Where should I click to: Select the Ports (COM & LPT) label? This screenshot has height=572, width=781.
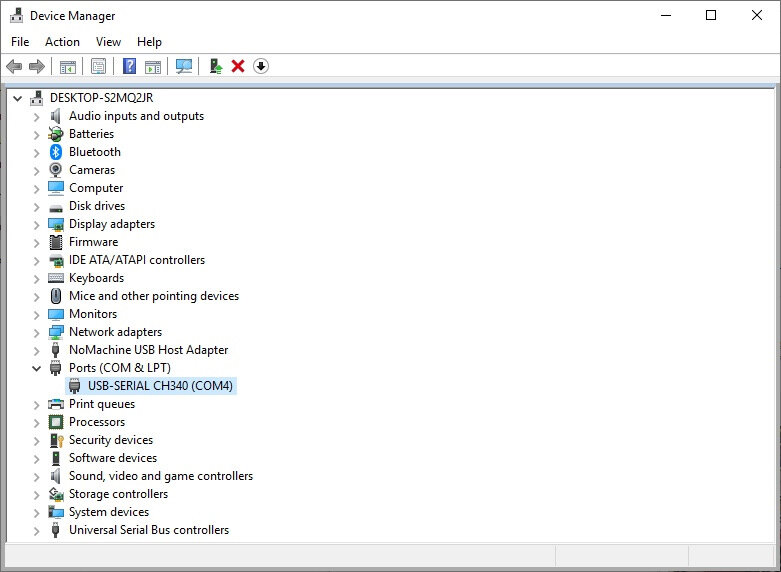click(120, 368)
